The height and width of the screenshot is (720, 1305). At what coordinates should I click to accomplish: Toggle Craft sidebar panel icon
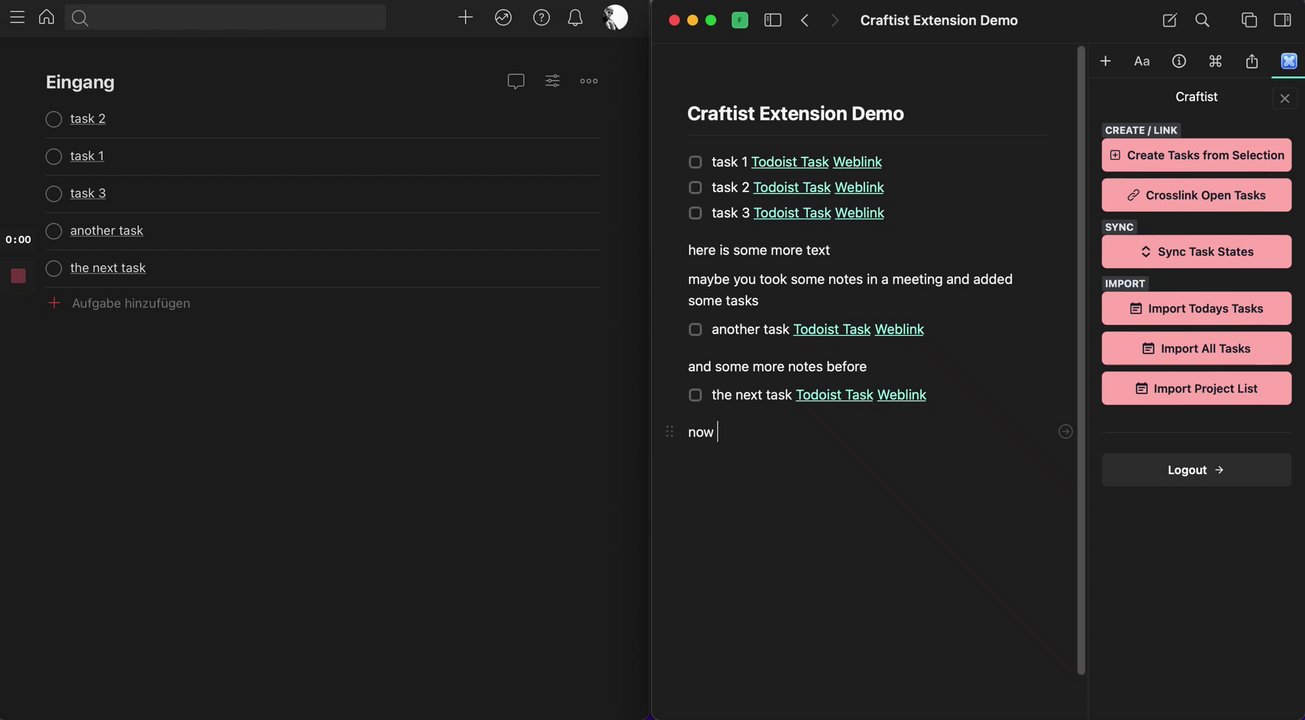tap(772, 20)
